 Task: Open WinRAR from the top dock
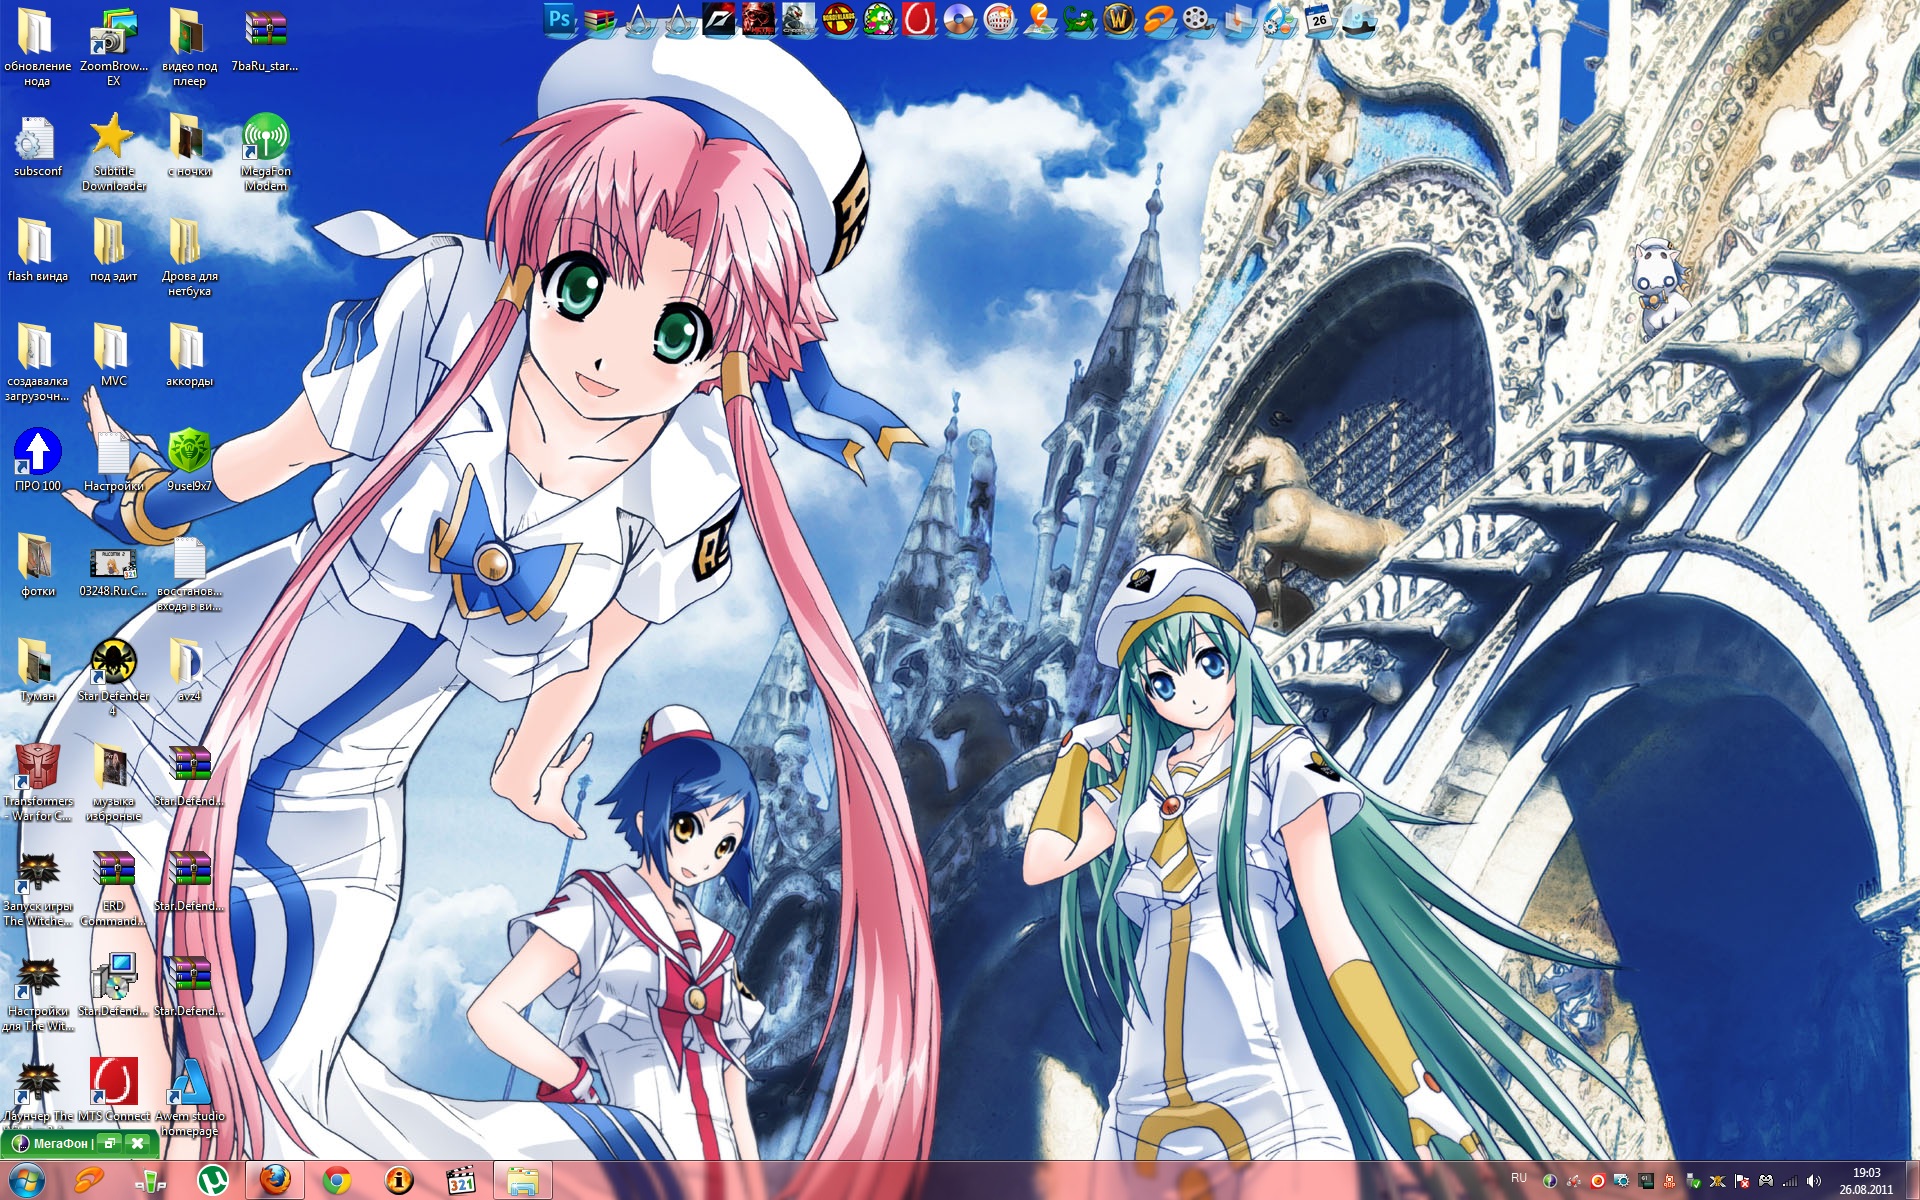click(x=599, y=20)
